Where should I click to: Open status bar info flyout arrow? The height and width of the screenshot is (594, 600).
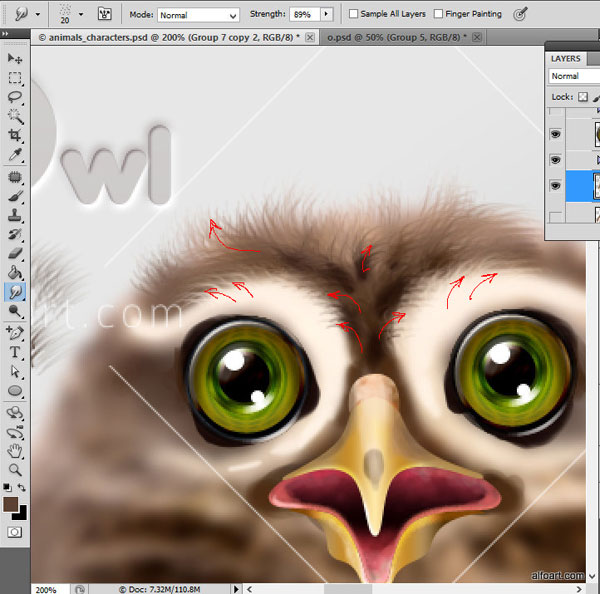(x=236, y=589)
